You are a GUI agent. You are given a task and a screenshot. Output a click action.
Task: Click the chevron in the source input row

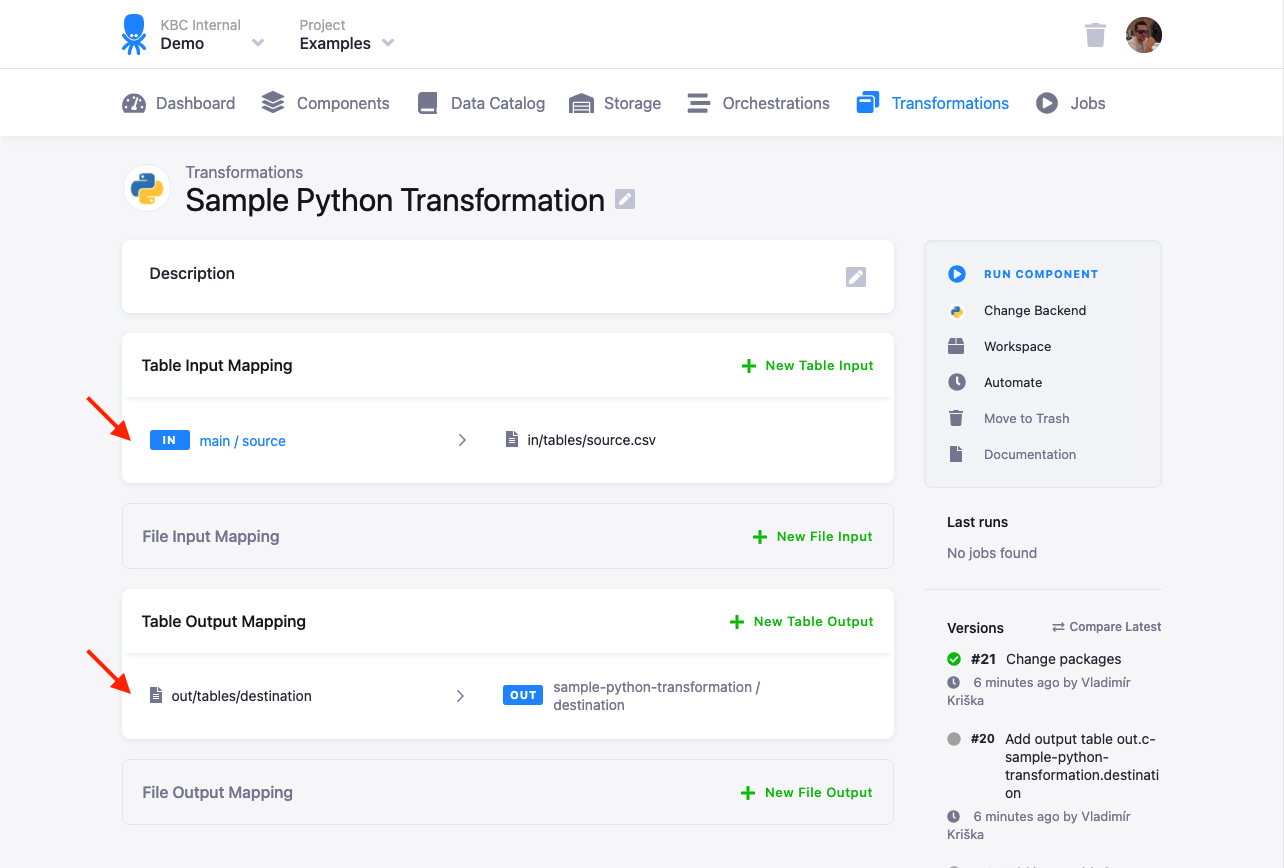click(x=462, y=440)
